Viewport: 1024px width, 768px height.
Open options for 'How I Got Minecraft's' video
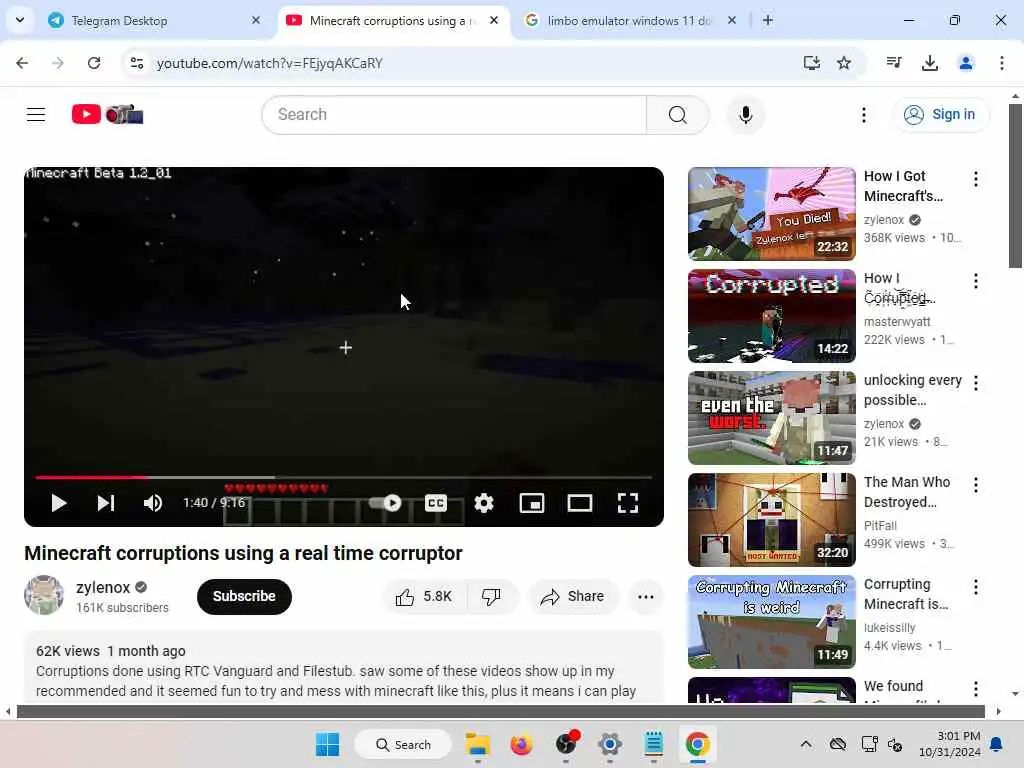(976, 179)
